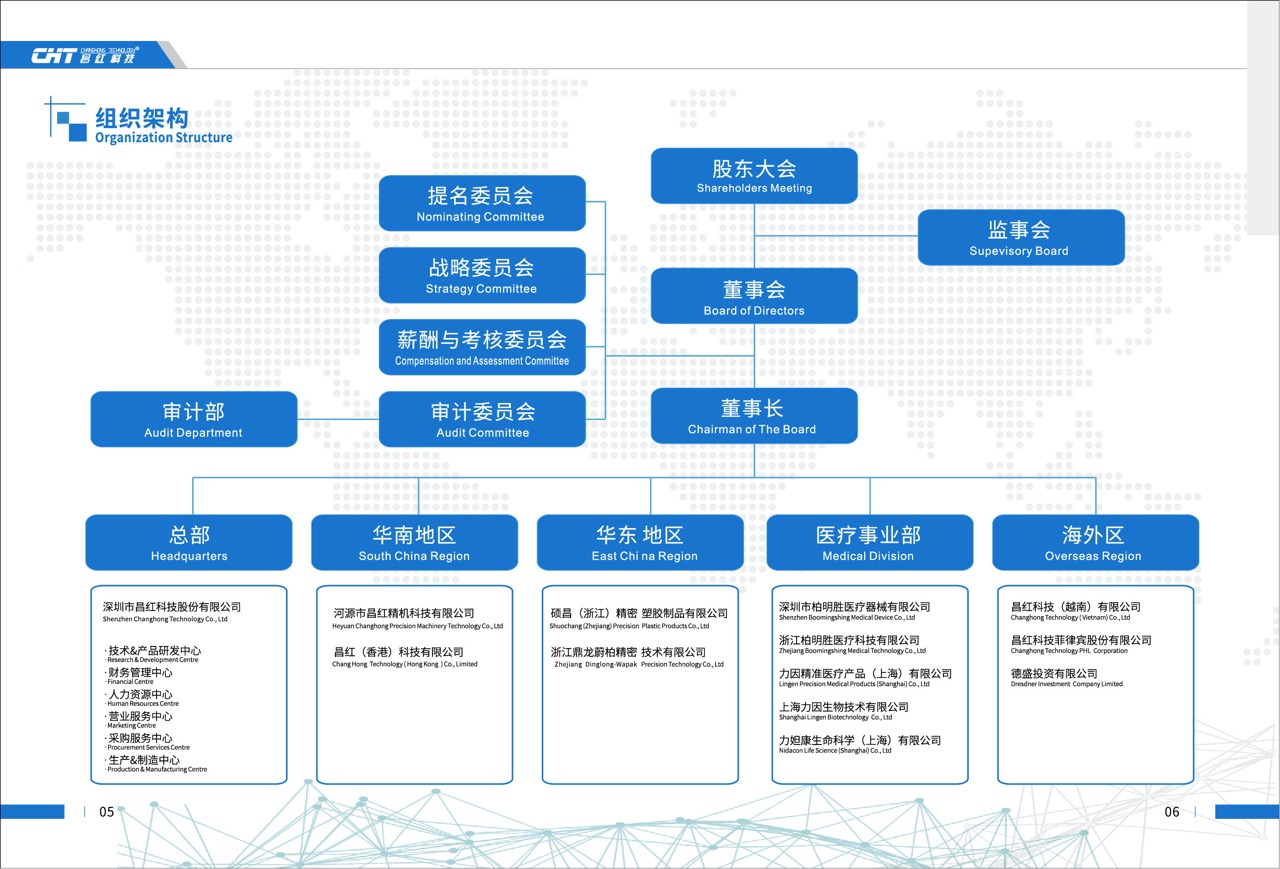Viewport: 1280px width, 869px height.
Task: Open the Audit Committee box
Action: coord(482,419)
